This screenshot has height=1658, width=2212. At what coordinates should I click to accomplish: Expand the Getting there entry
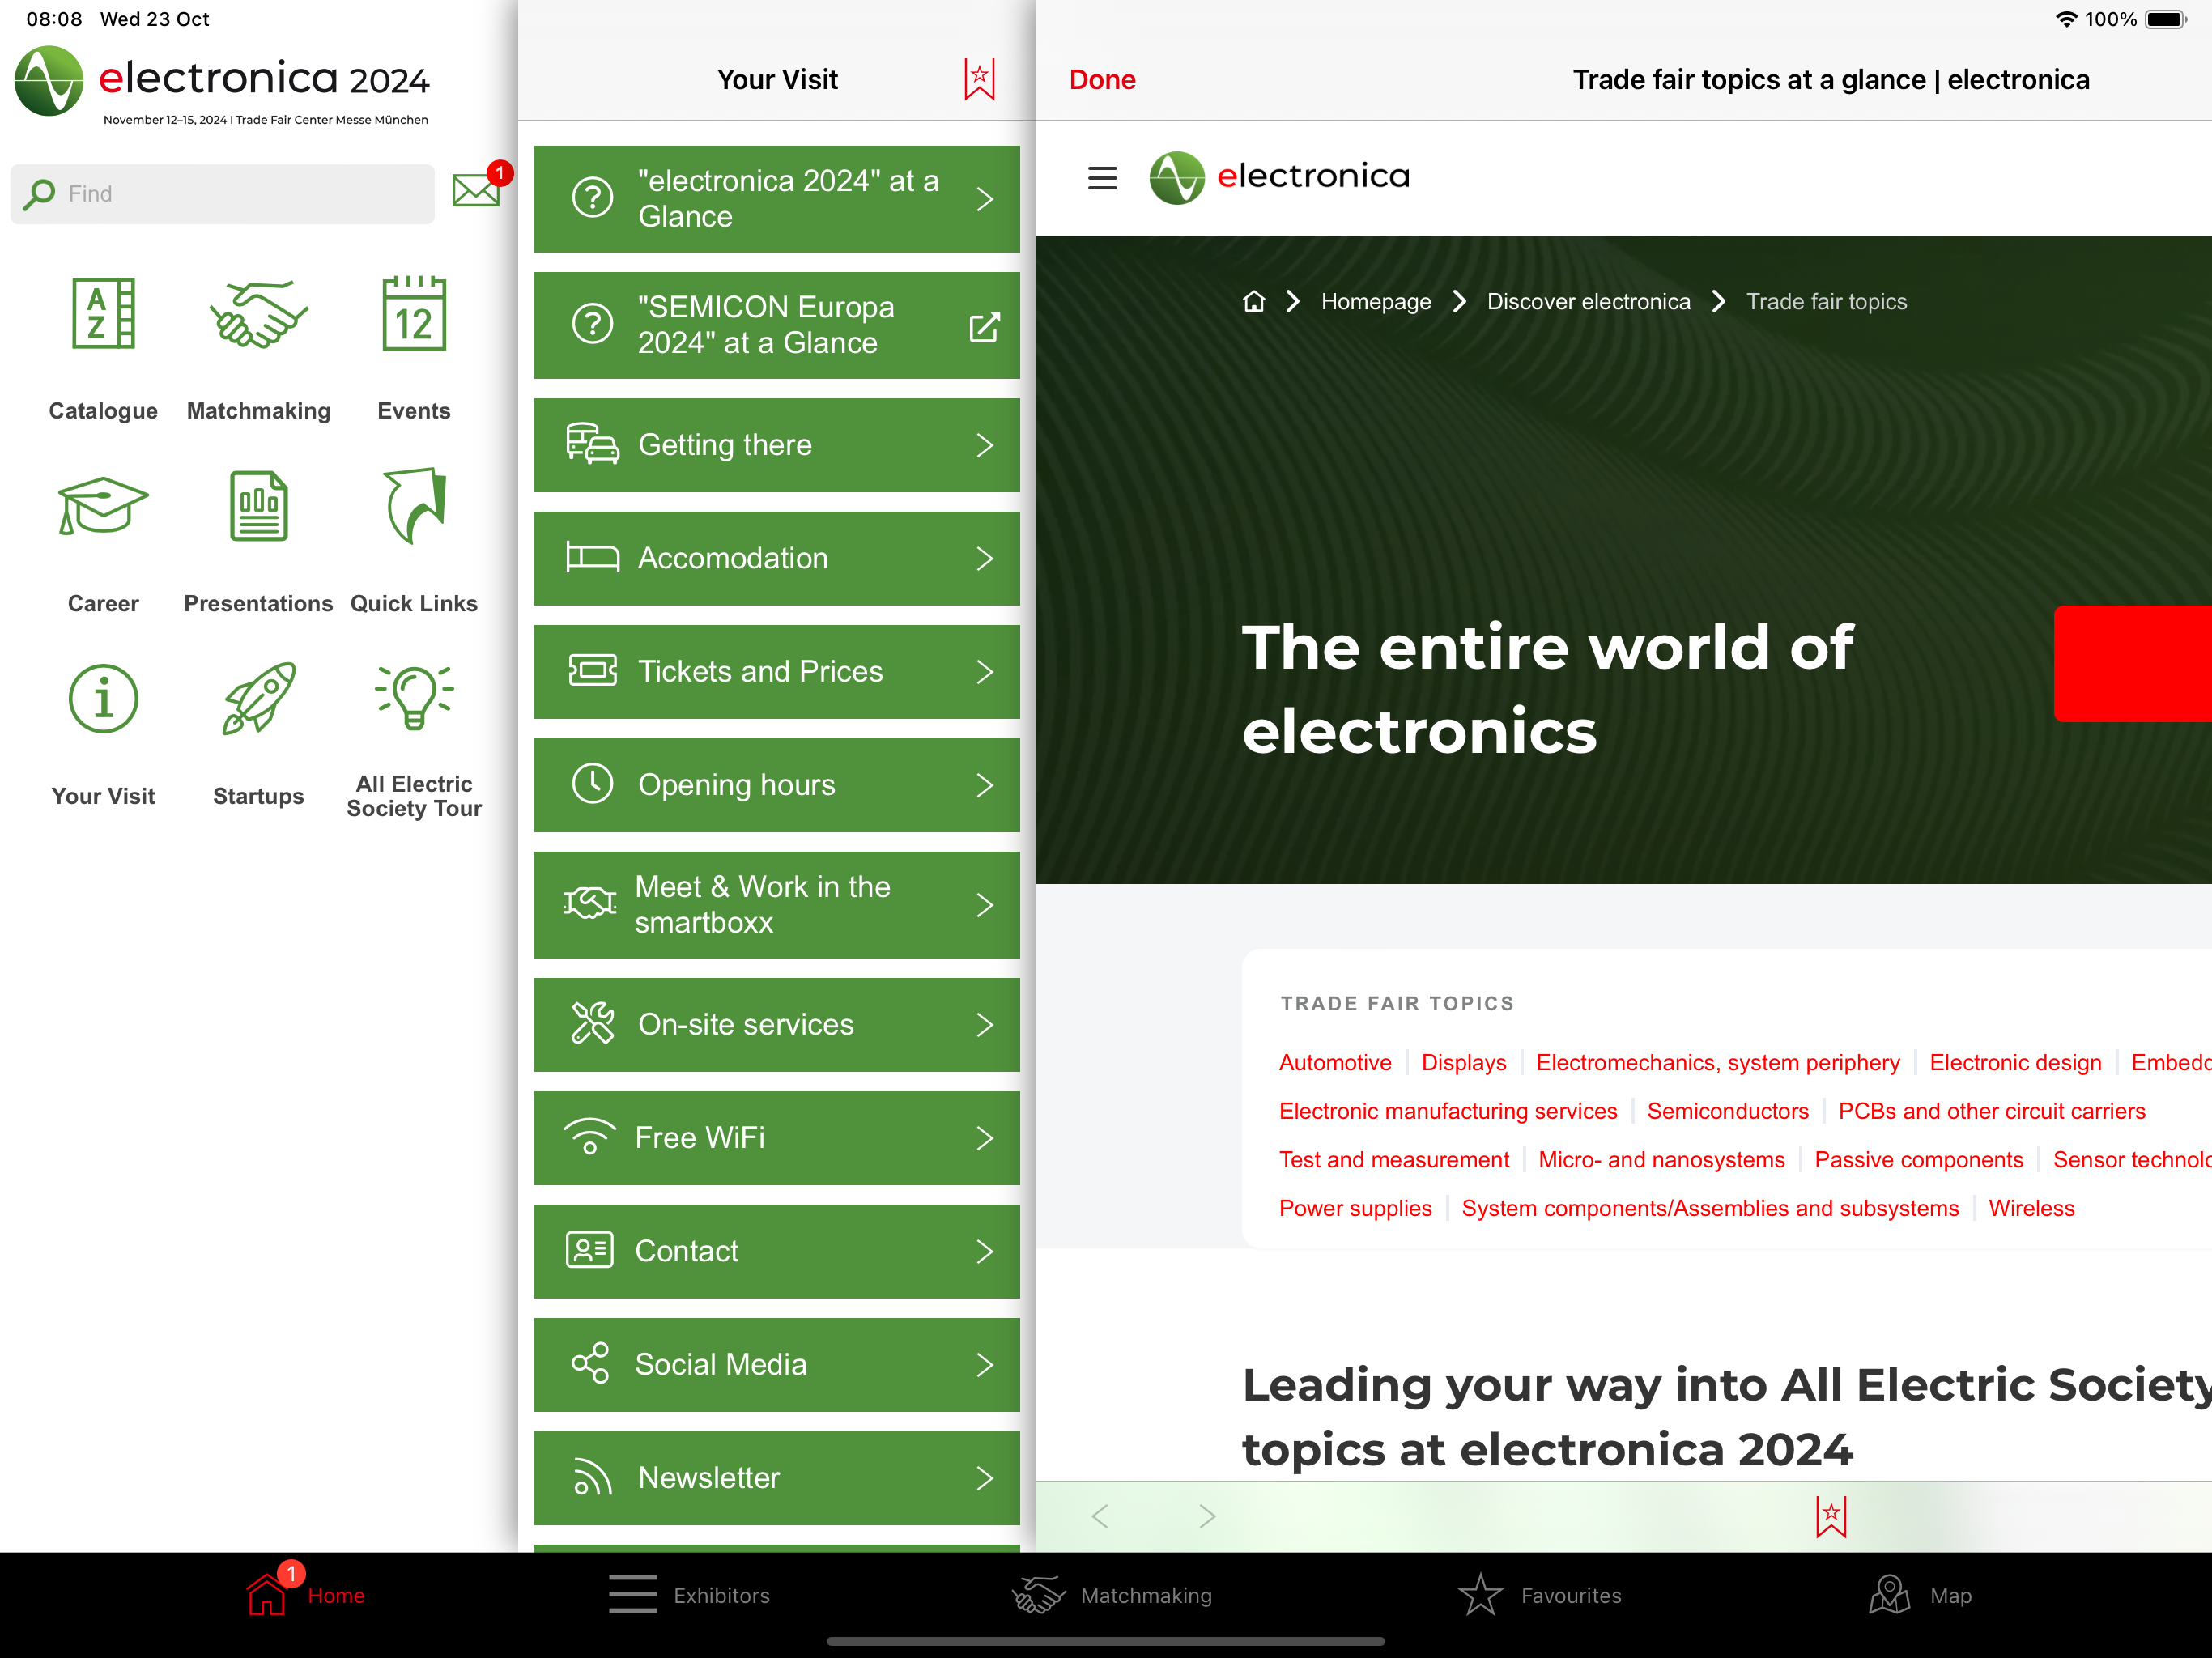tap(777, 445)
